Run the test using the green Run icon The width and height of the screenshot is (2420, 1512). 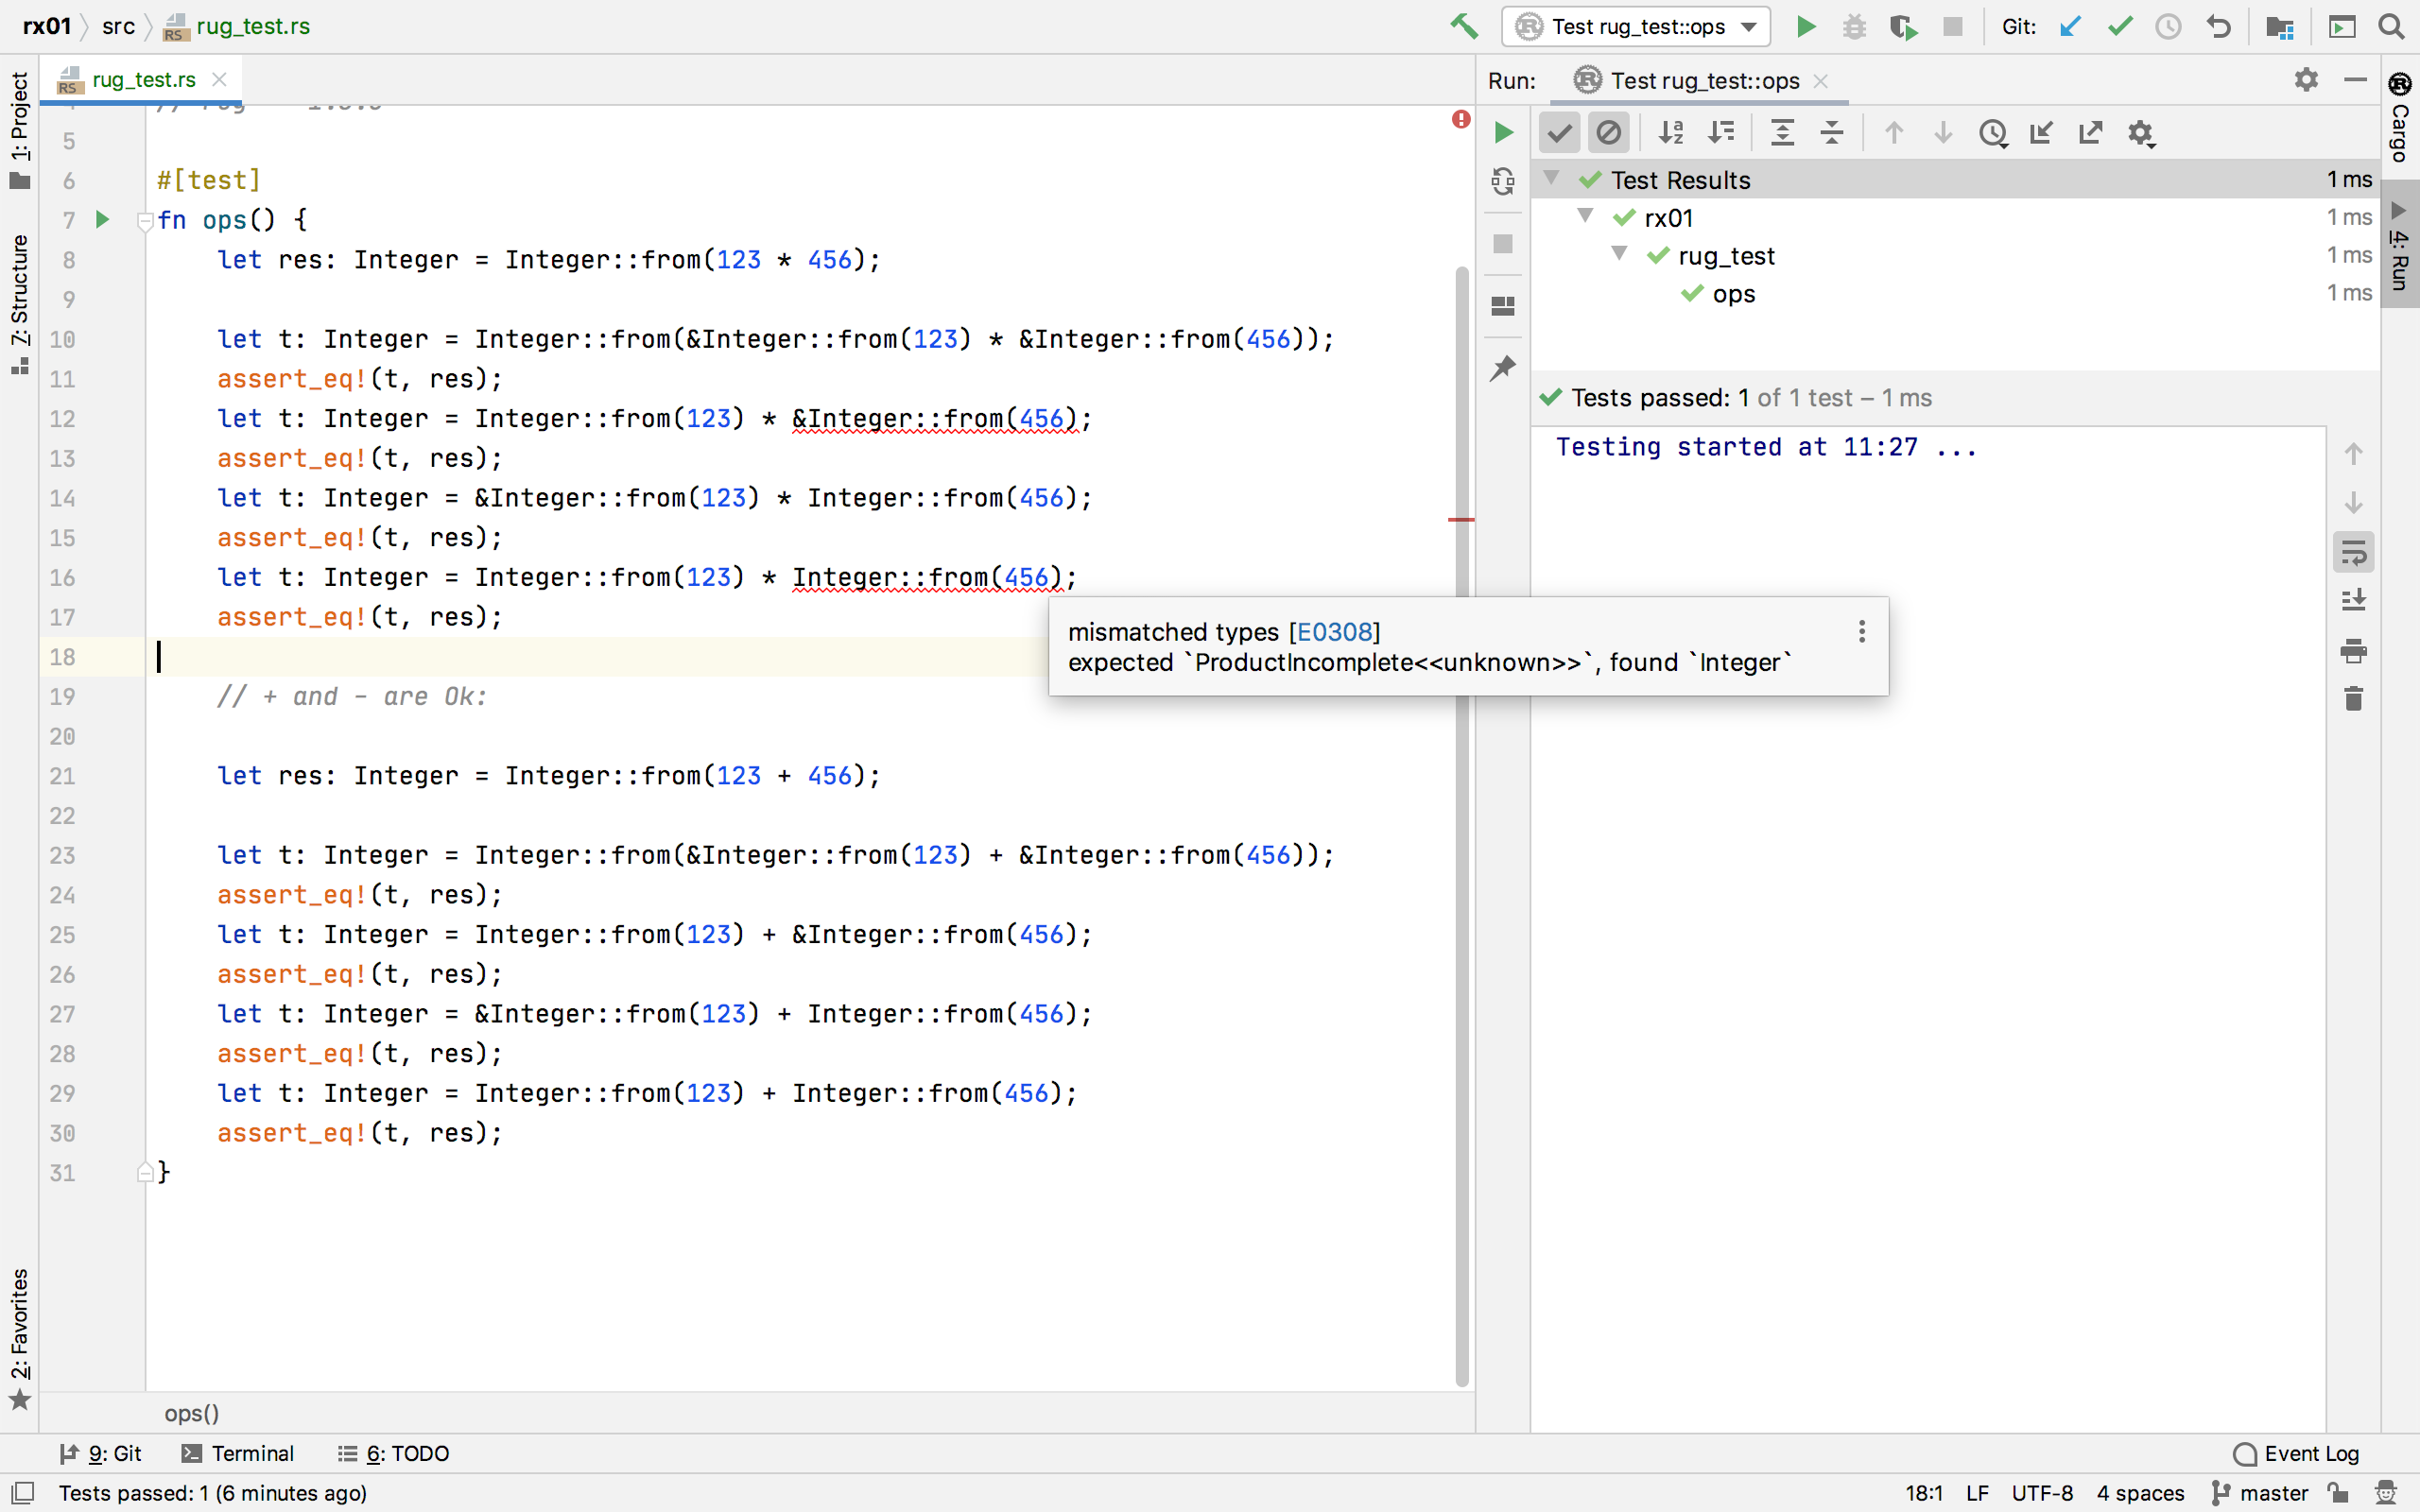coord(1806,27)
